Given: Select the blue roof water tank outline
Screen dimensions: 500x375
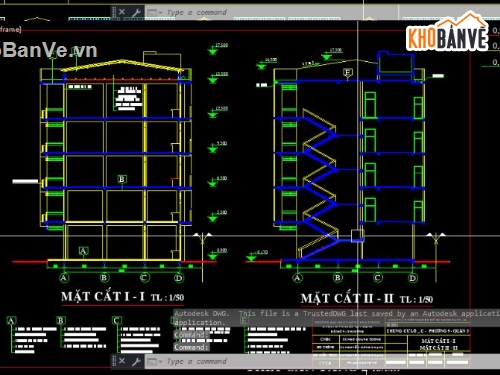Looking at the screenshot, I should click(395, 63).
